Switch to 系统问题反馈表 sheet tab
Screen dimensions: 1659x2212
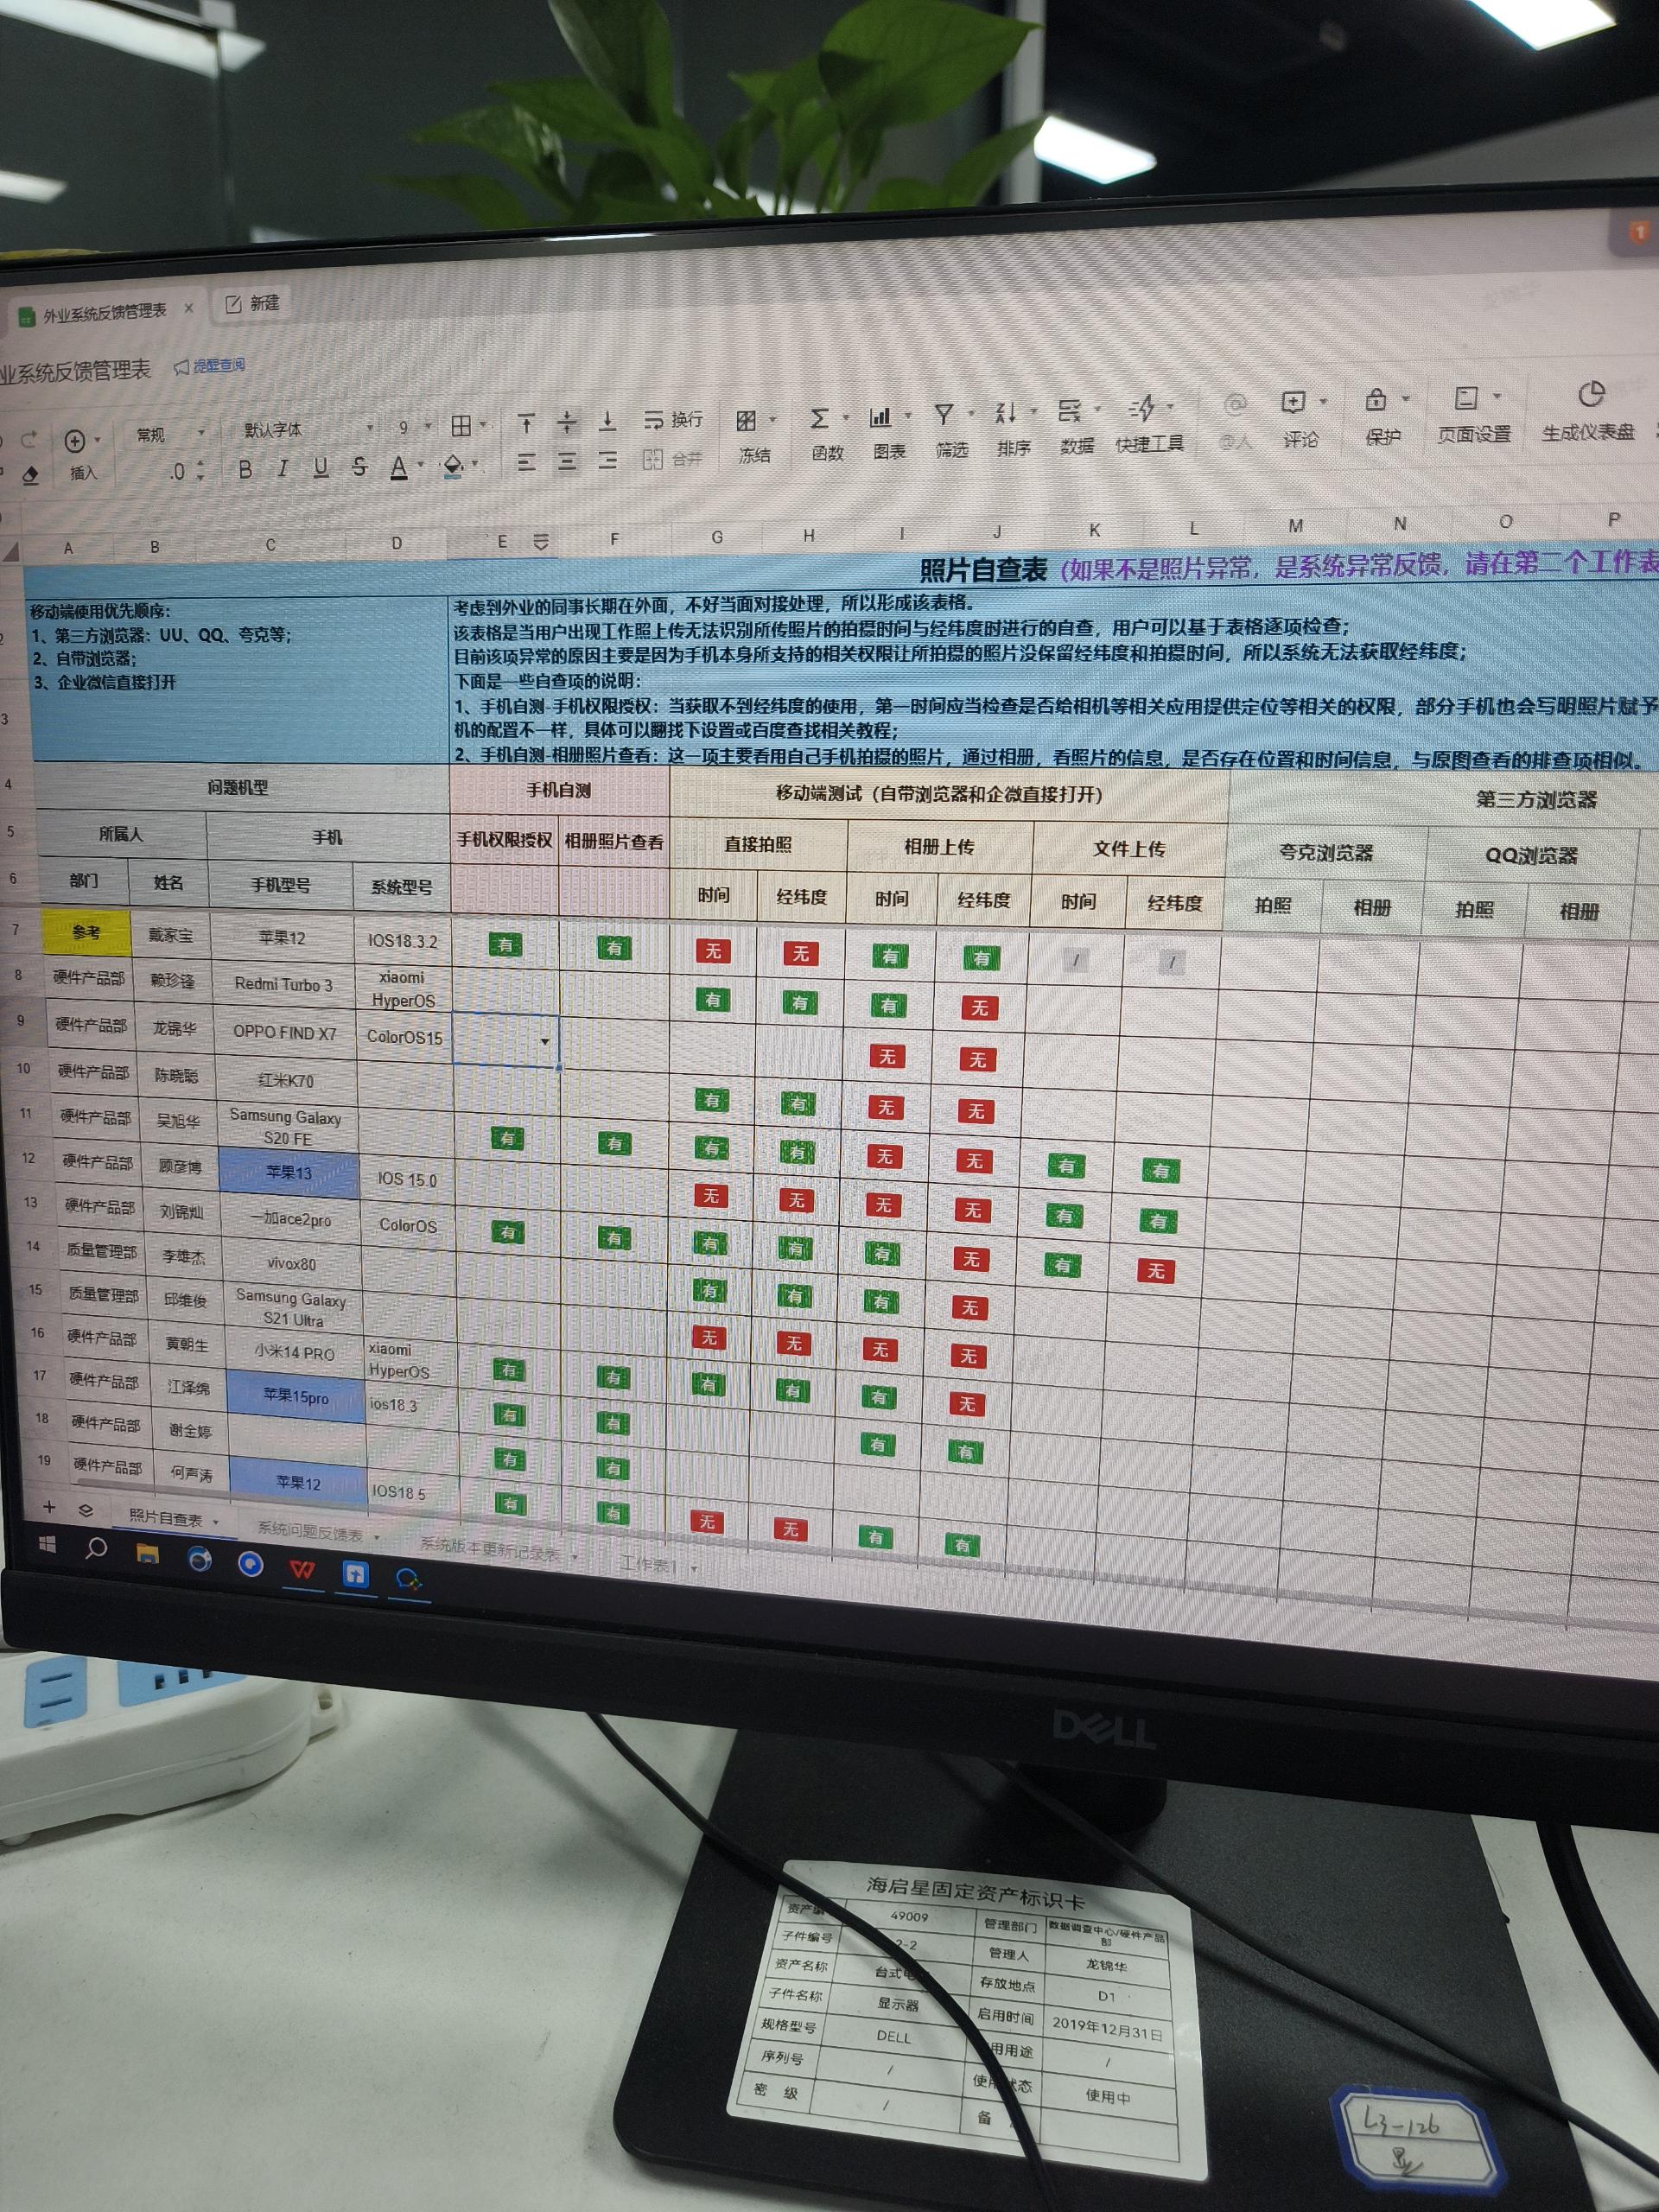[x=310, y=1532]
